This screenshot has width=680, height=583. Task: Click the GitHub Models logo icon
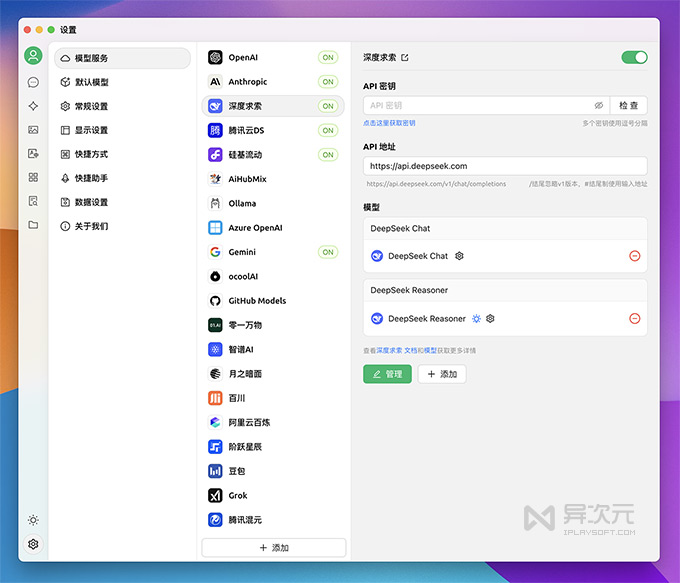[215, 301]
